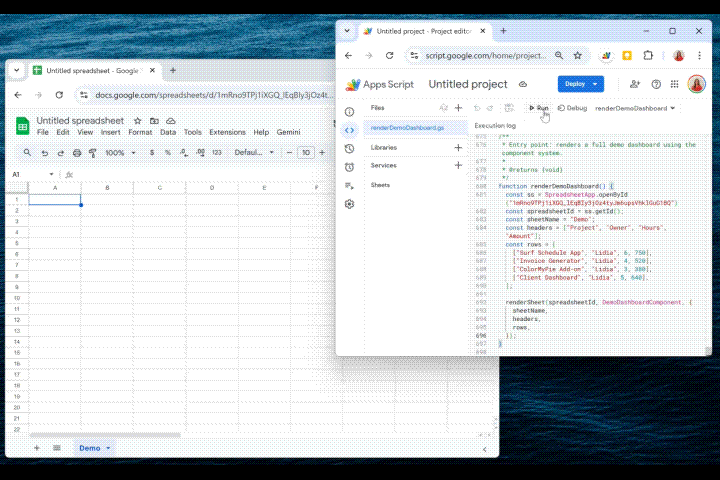Open the Deploy dropdown button
The height and width of the screenshot is (480, 720).
(x=580, y=84)
